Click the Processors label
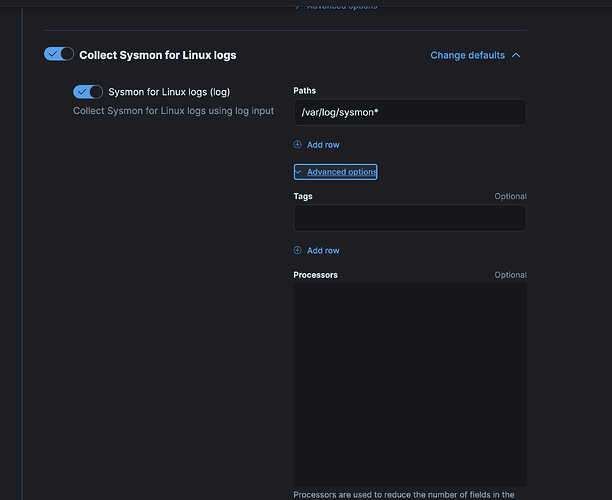This screenshot has height=500, width=612. coord(315,275)
